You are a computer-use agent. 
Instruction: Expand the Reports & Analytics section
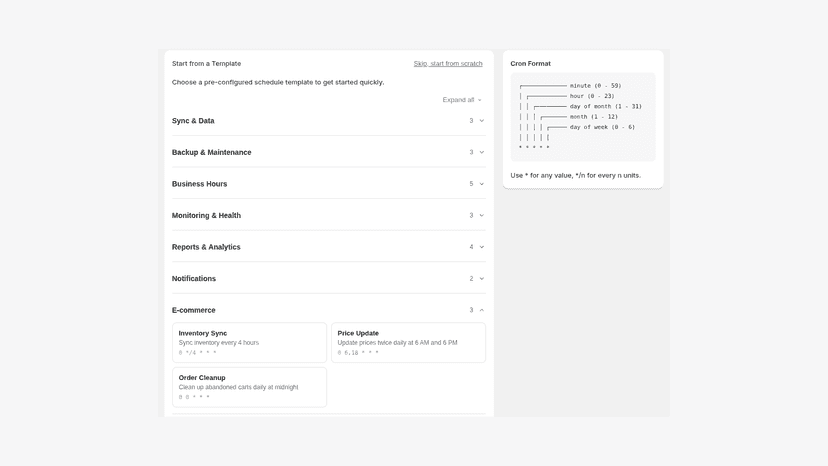tap(328, 247)
